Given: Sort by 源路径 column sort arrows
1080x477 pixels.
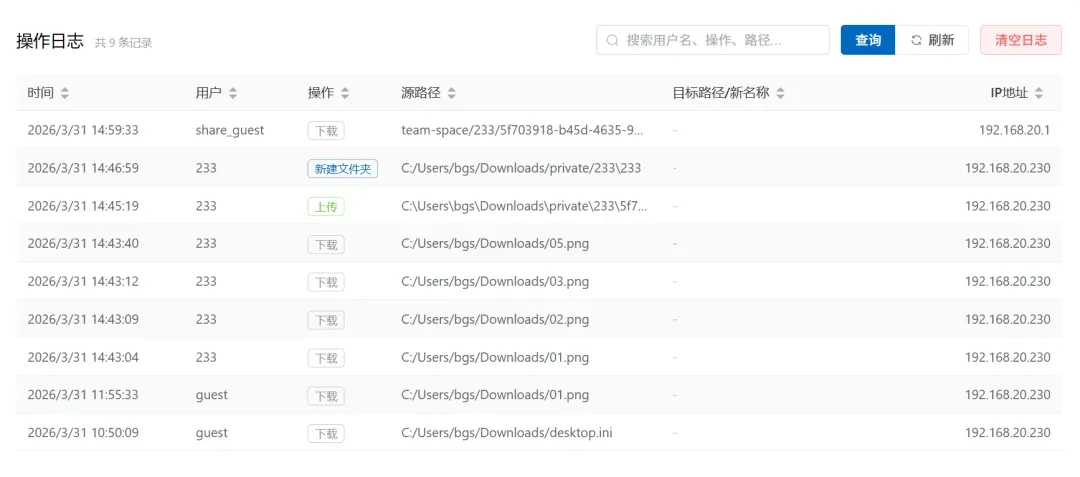Looking at the screenshot, I should (x=451, y=93).
